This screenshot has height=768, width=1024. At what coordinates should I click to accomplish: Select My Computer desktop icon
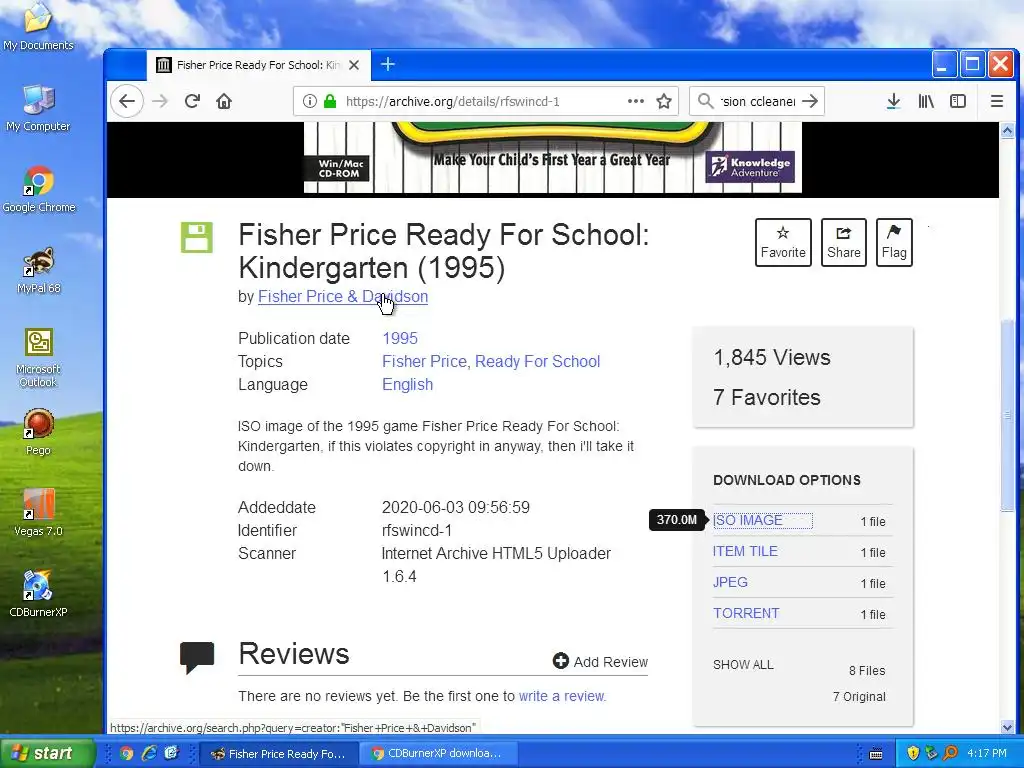point(38,108)
